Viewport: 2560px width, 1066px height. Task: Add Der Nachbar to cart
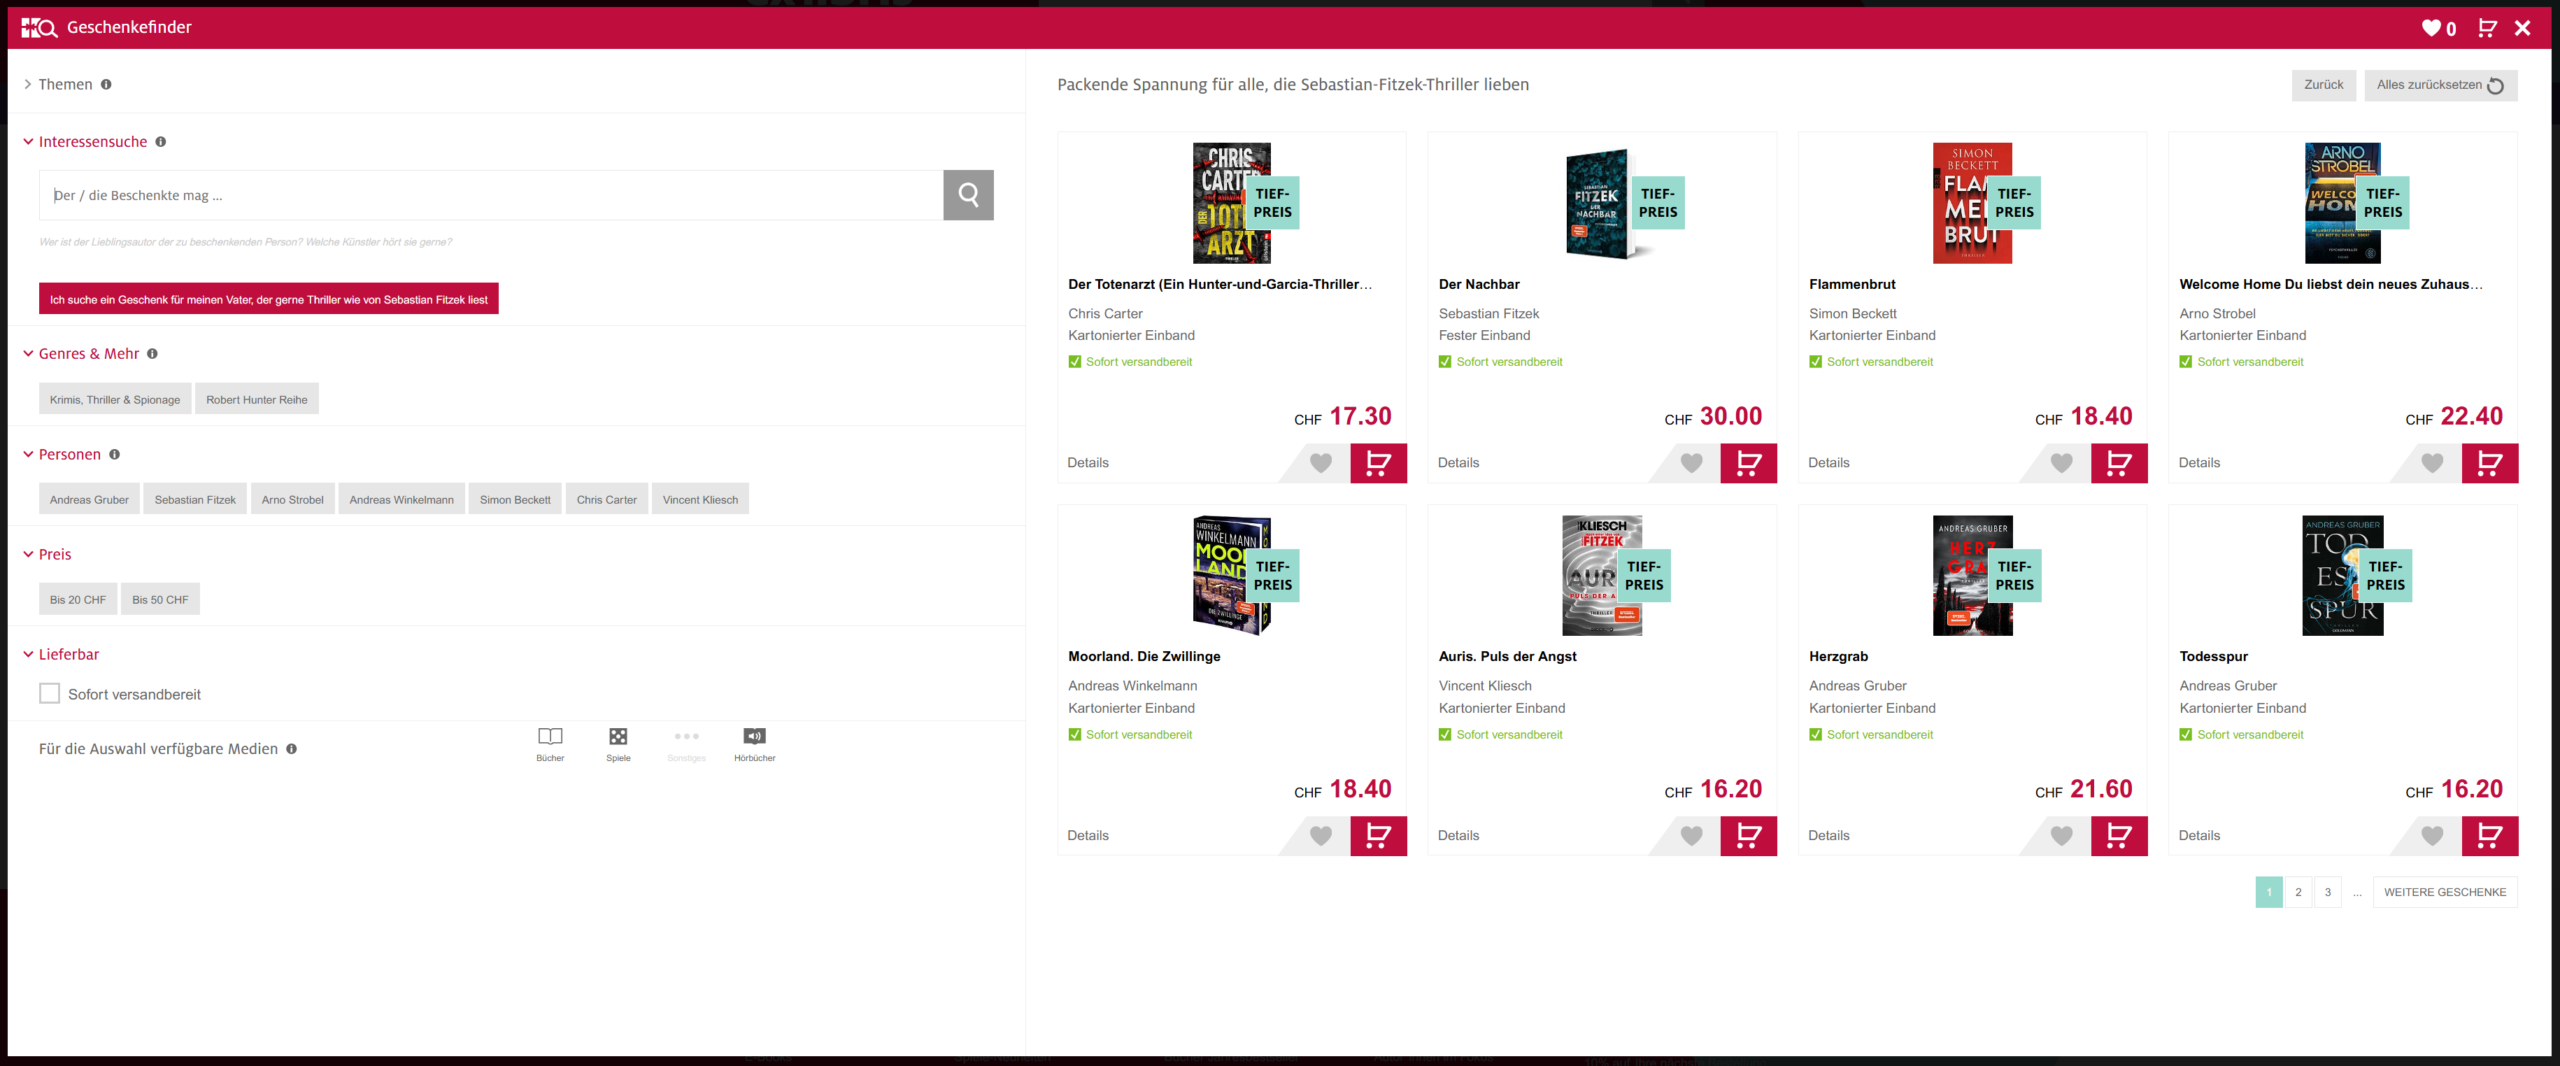(x=1748, y=463)
